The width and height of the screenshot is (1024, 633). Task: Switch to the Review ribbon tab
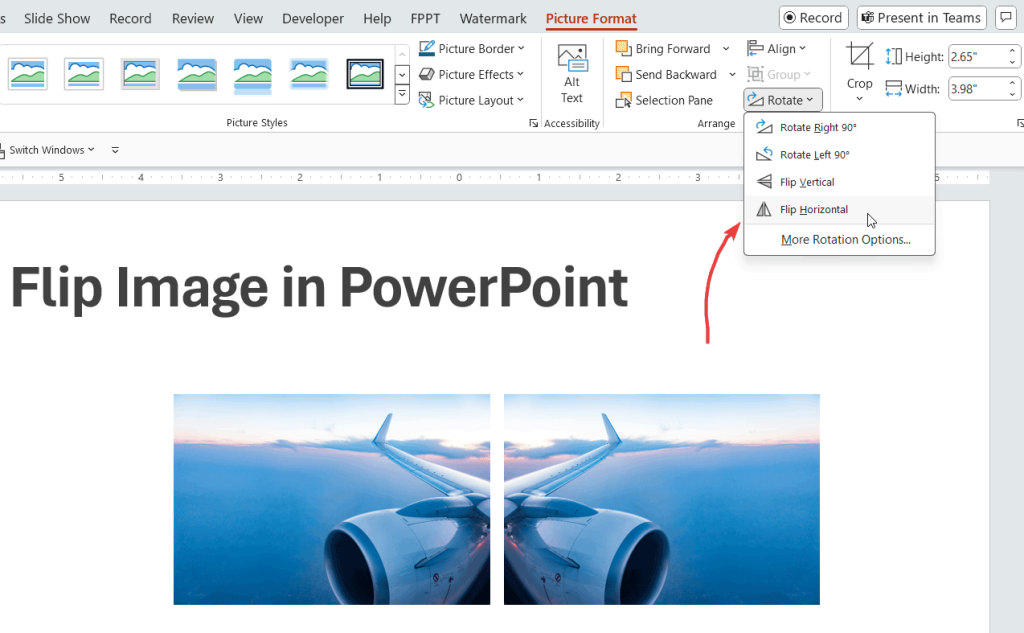[192, 17]
